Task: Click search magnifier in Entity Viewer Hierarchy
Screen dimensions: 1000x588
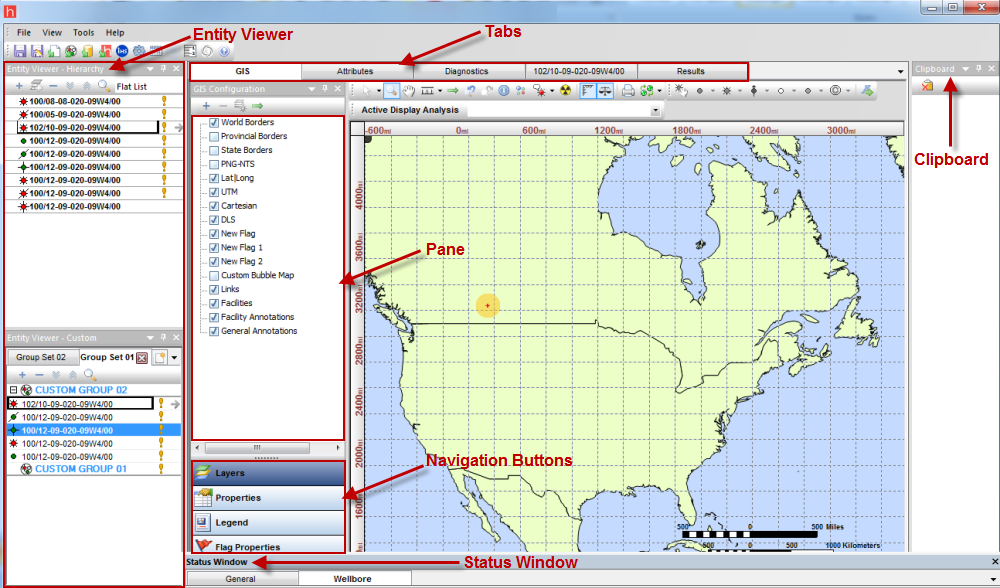Action: click(x=104, y=86)
